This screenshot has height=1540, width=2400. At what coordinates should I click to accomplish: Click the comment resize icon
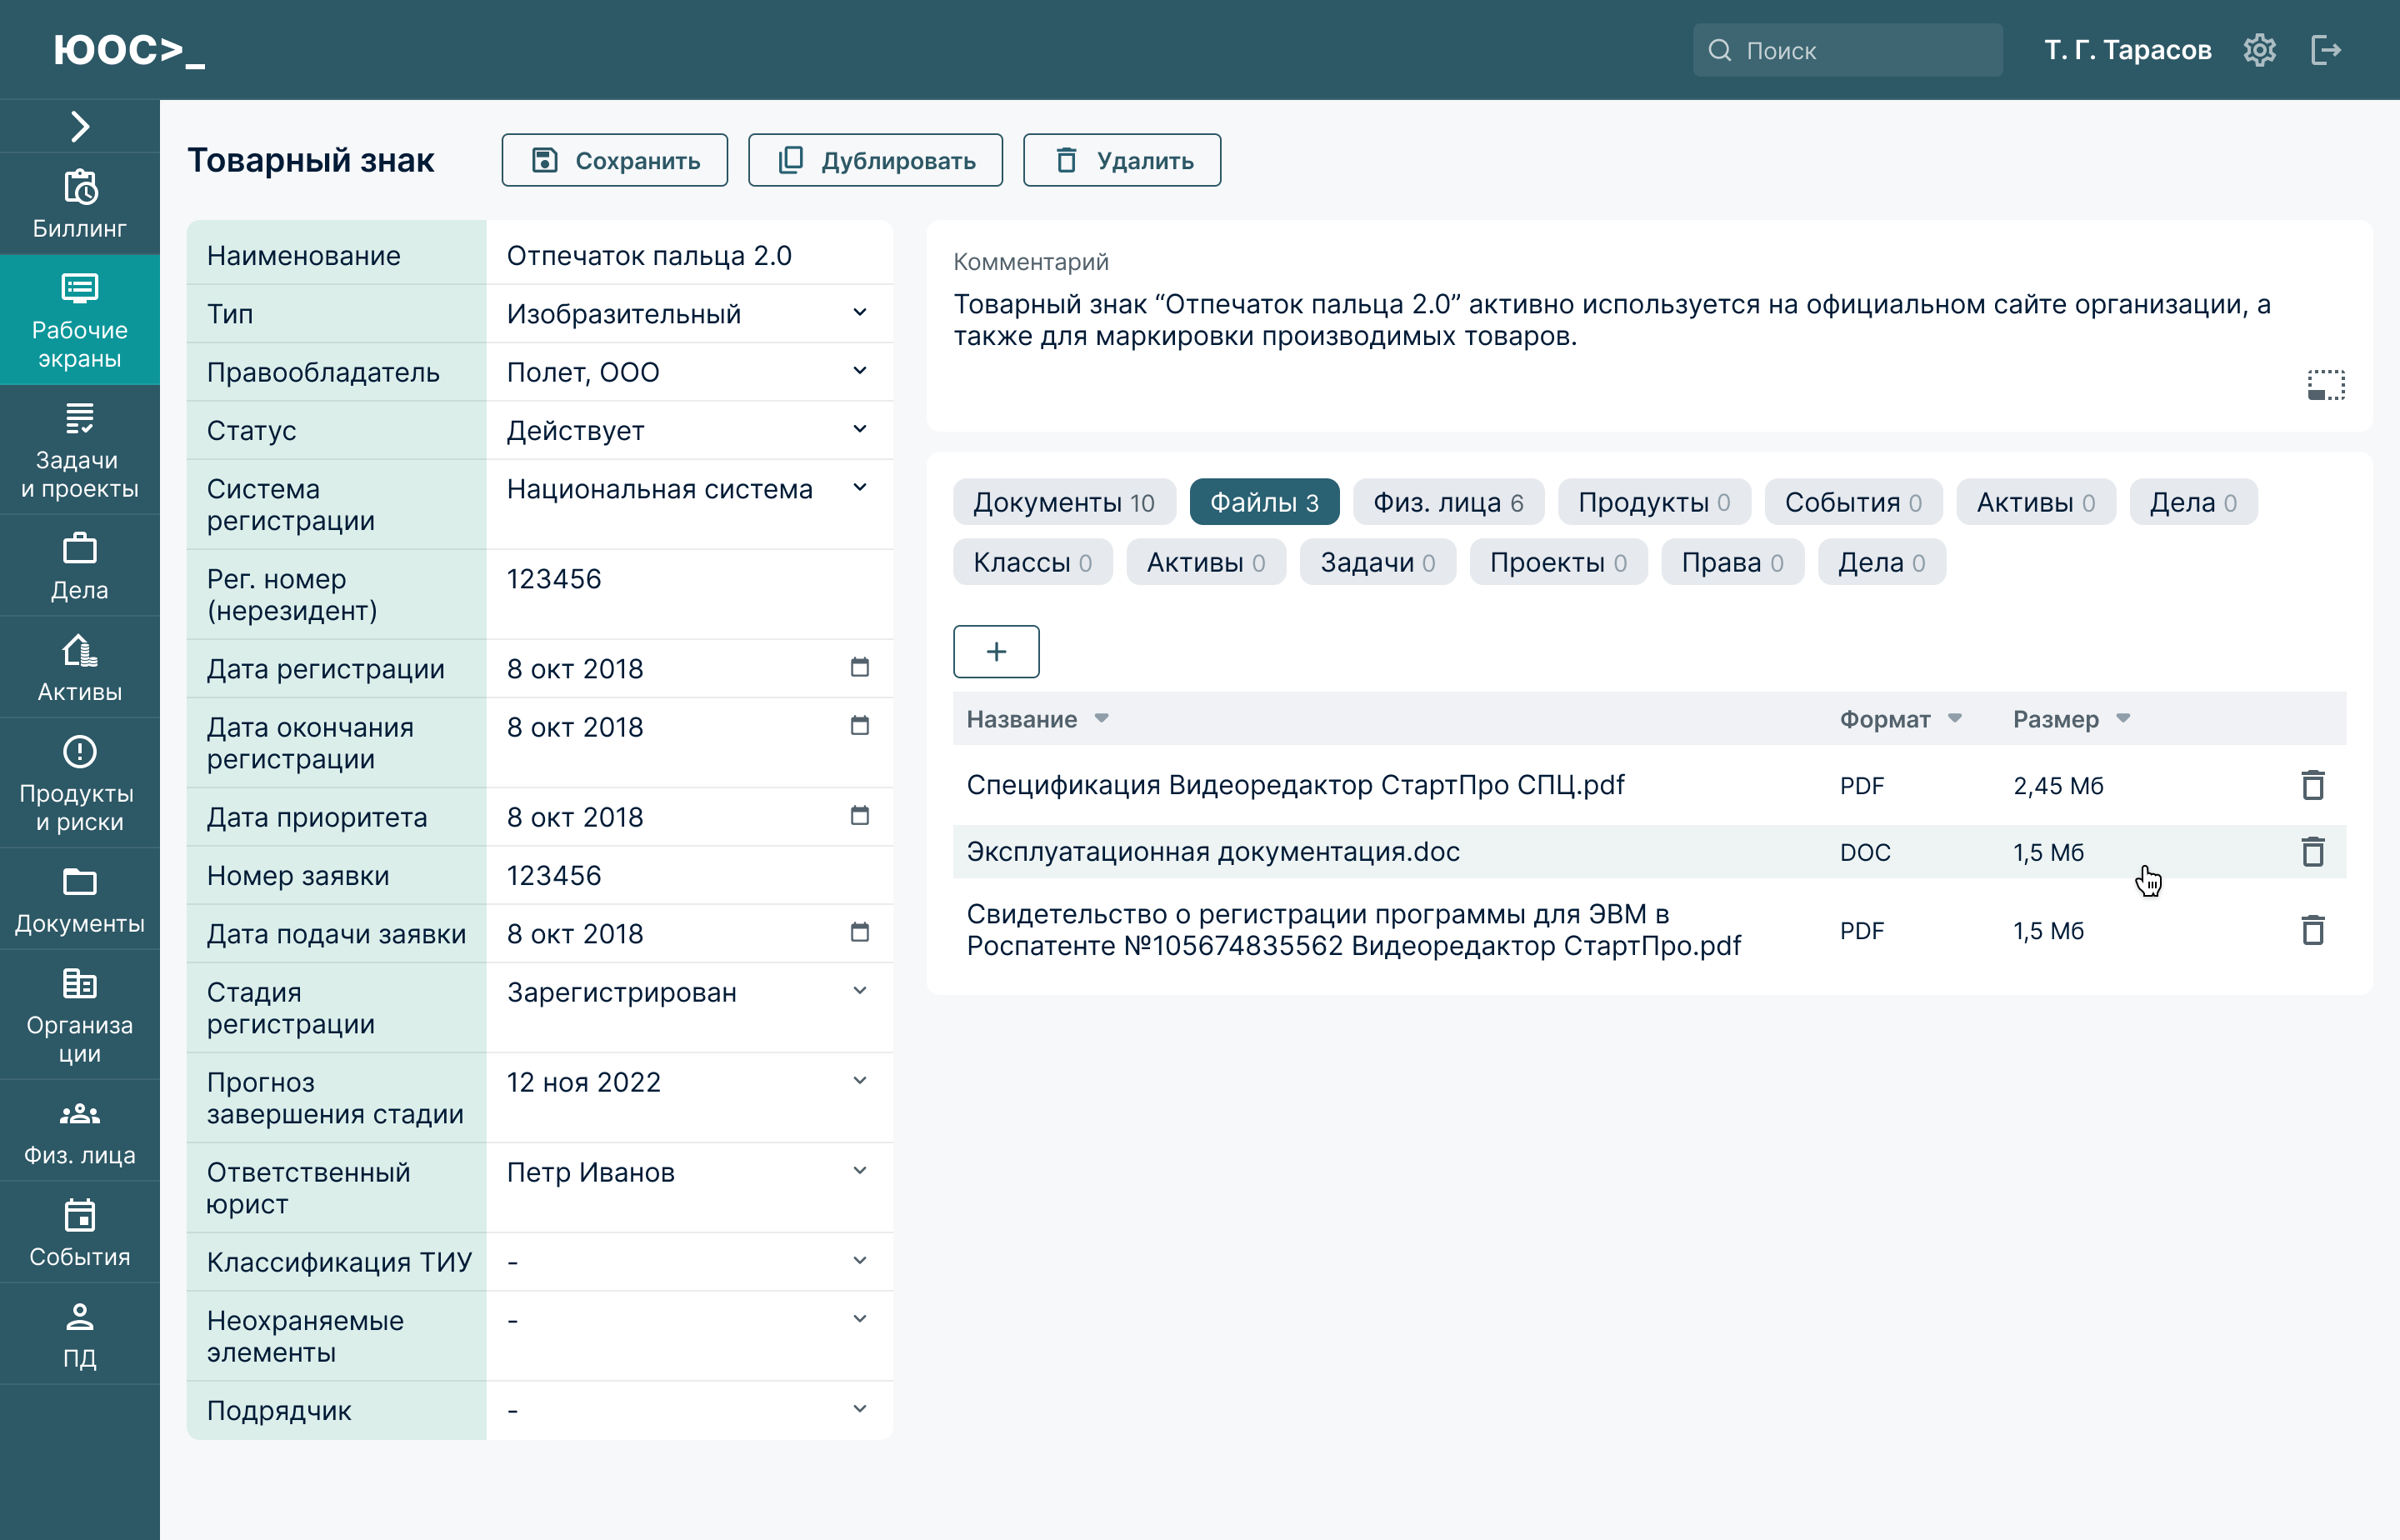click(x=2325, y=385)
